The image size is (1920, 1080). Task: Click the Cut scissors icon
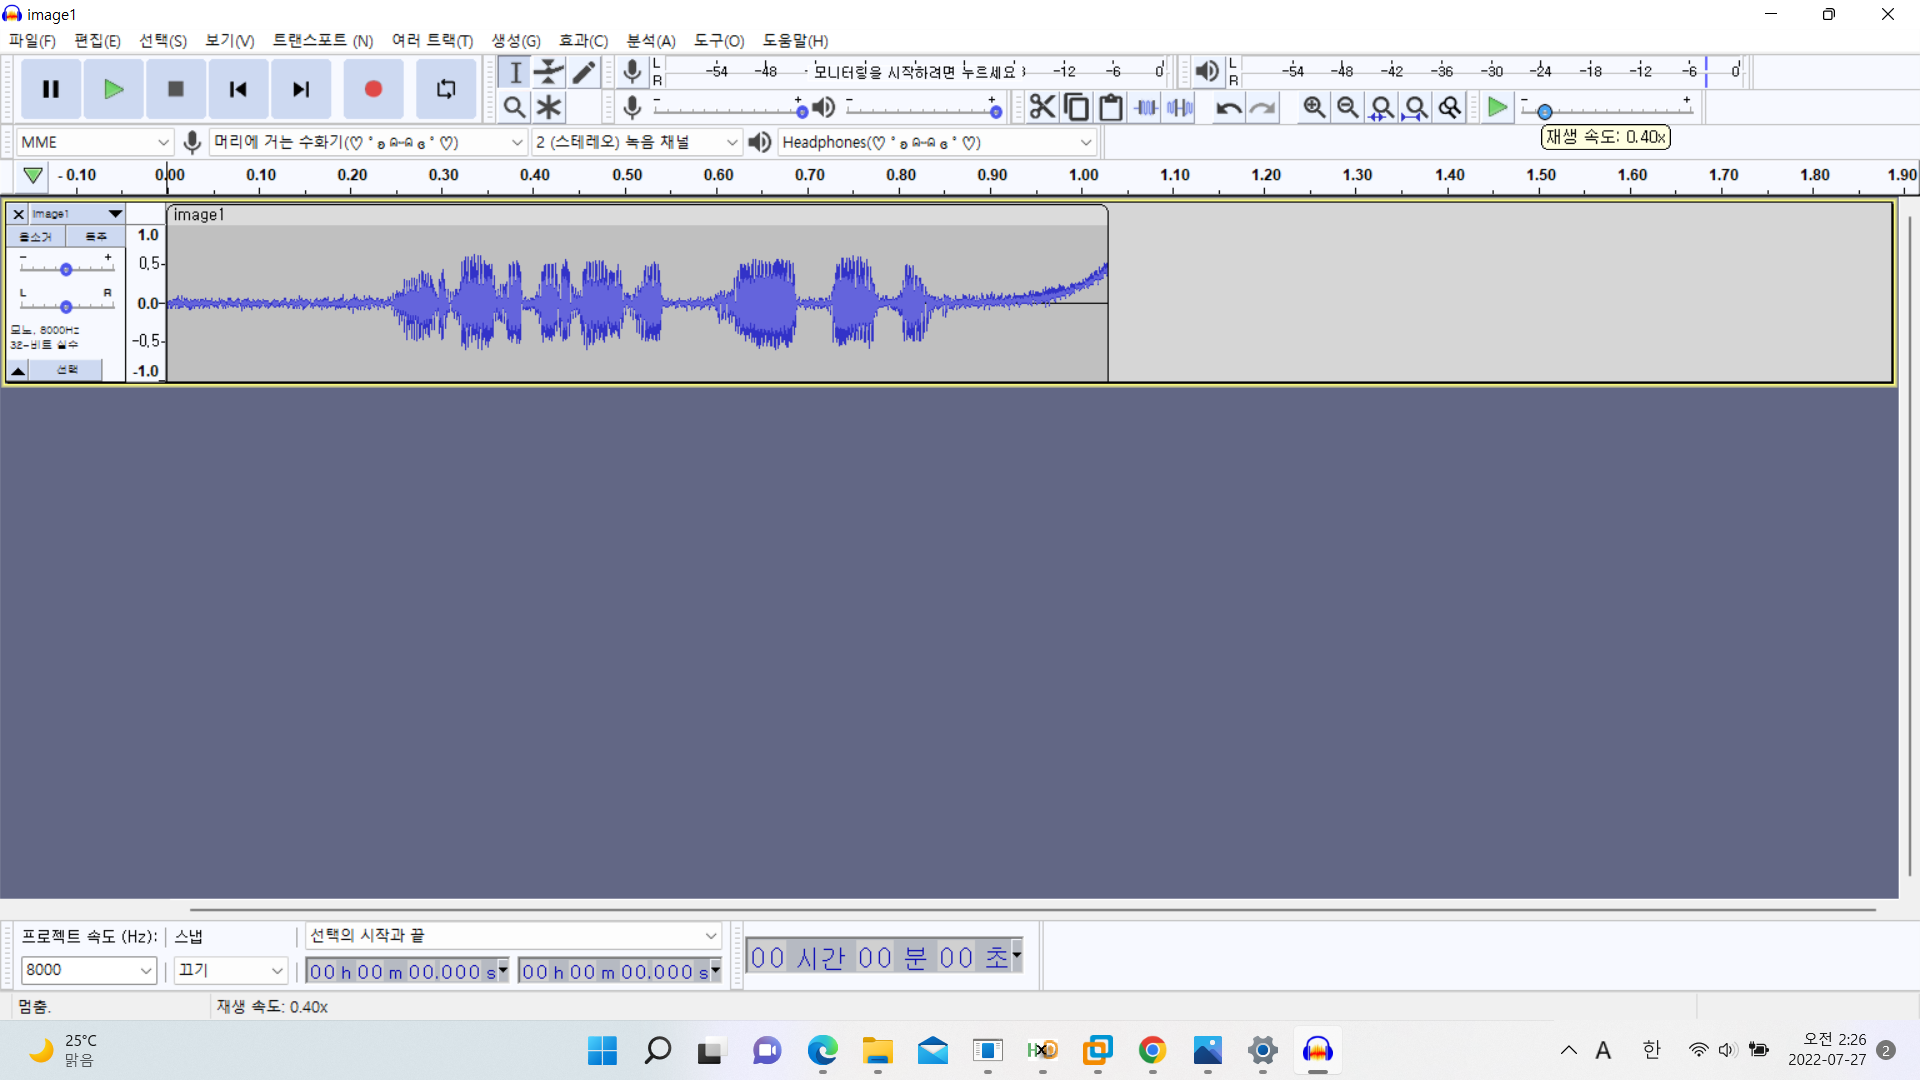click(x=1042, y=107)
